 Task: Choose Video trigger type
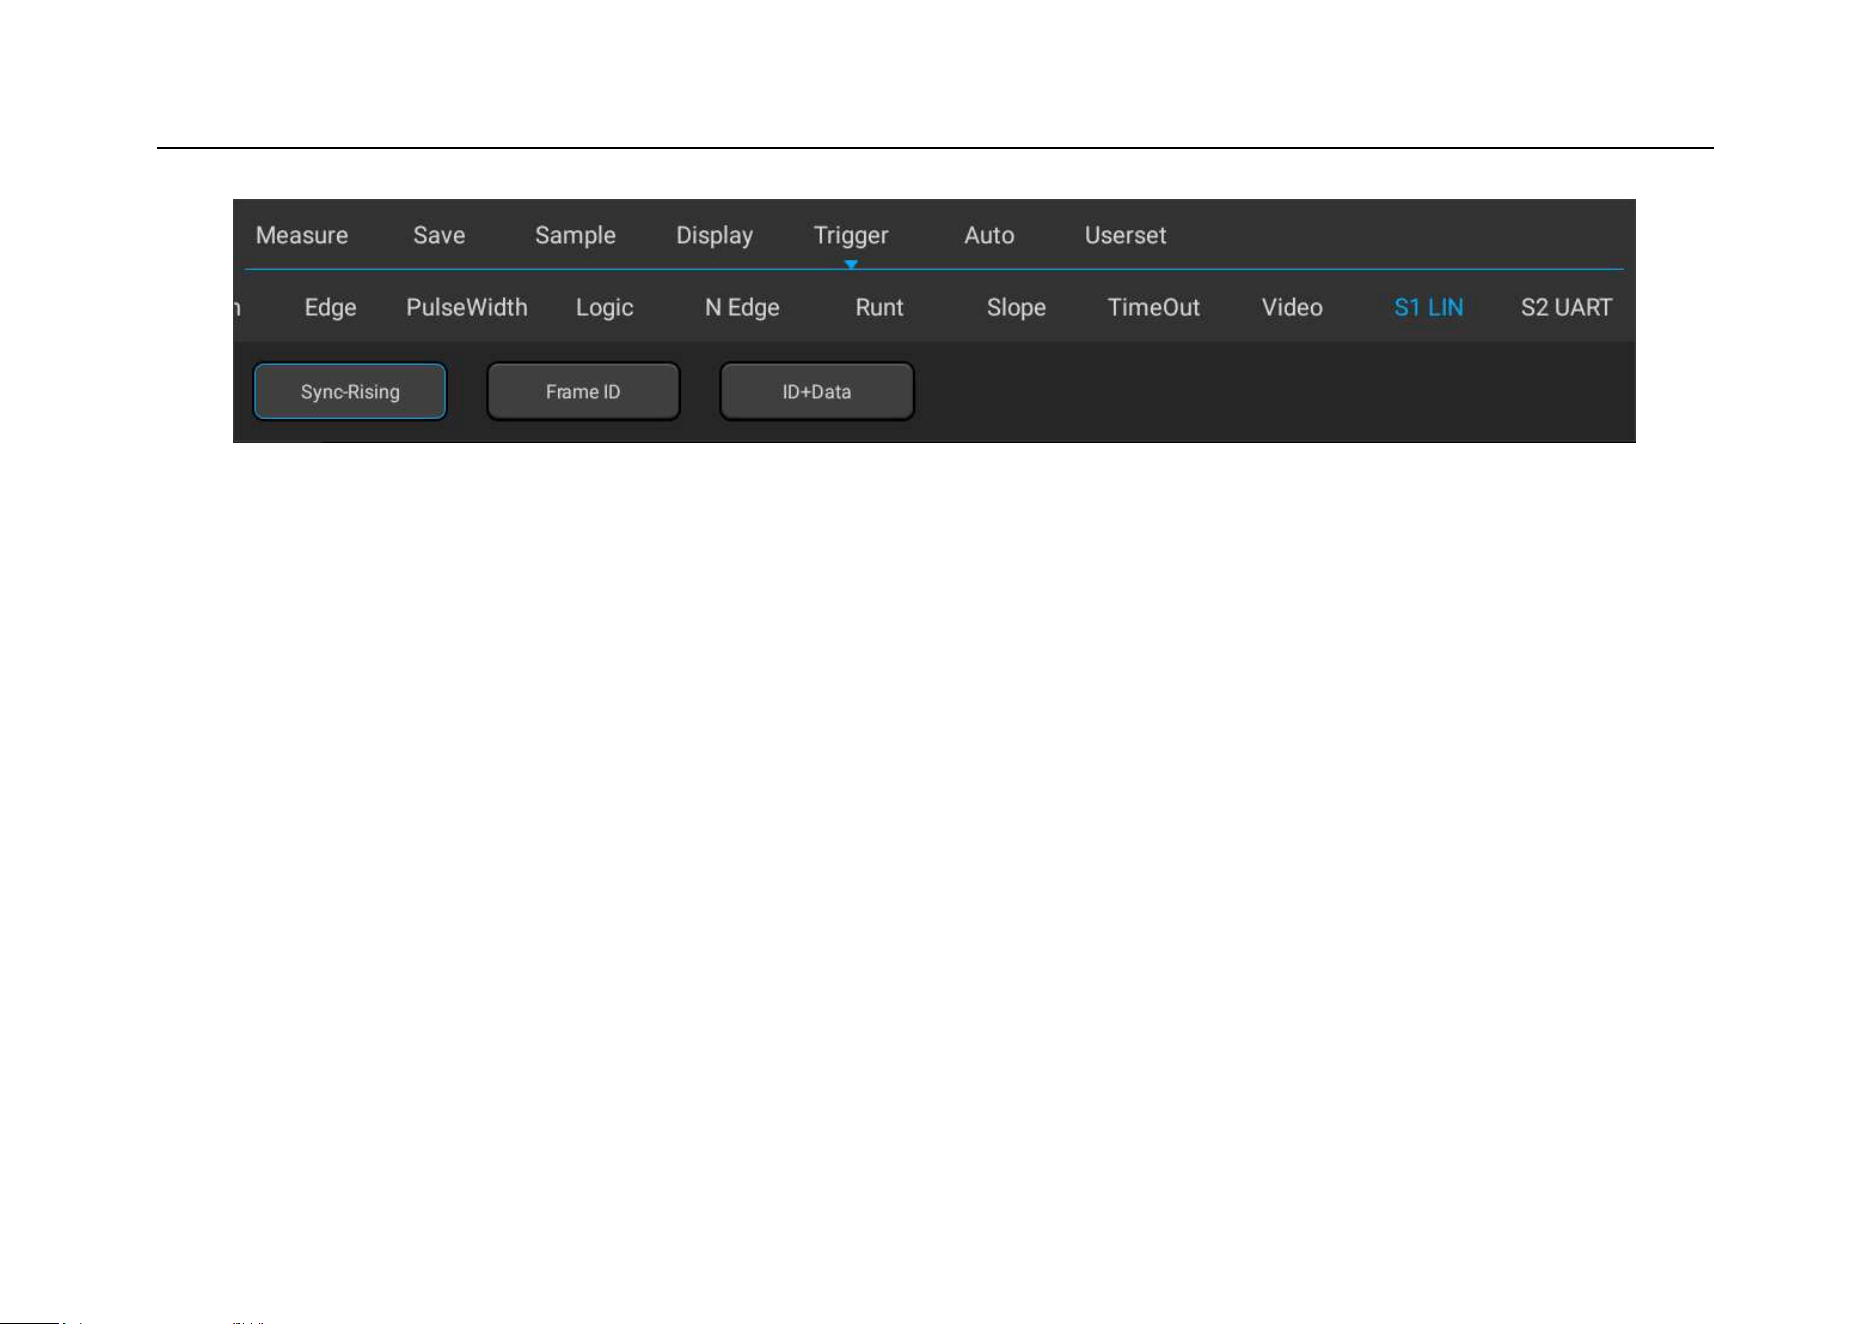1292,307
